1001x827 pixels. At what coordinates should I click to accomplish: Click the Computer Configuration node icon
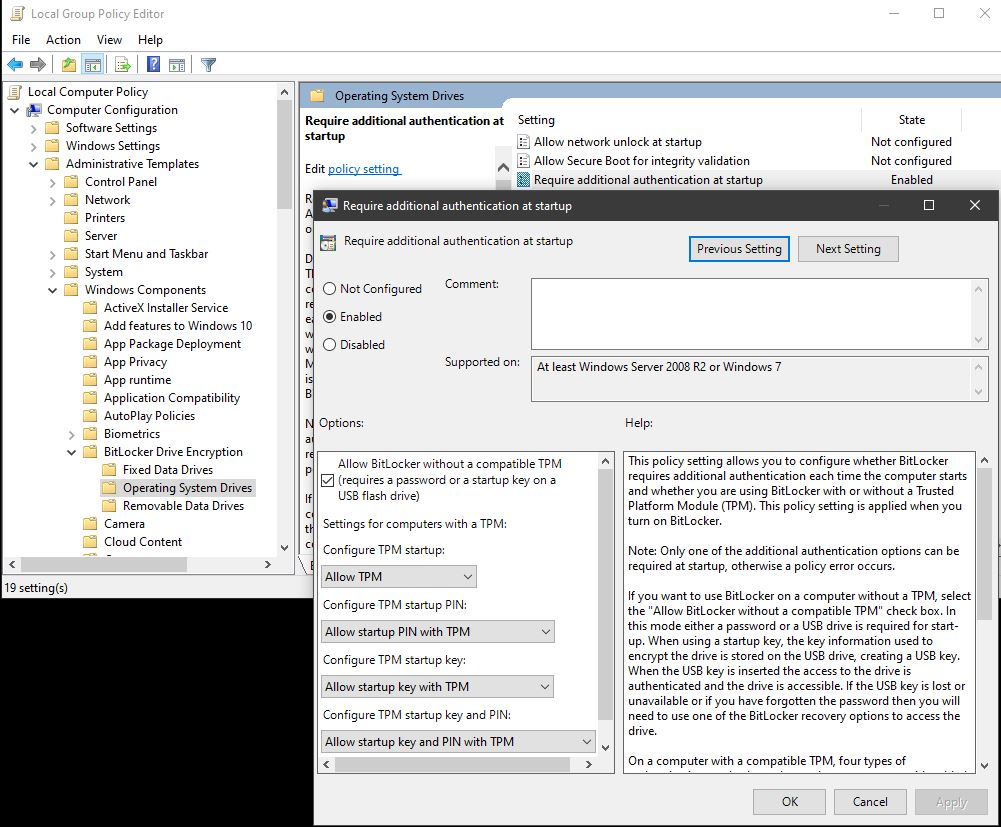click(33, 110)
